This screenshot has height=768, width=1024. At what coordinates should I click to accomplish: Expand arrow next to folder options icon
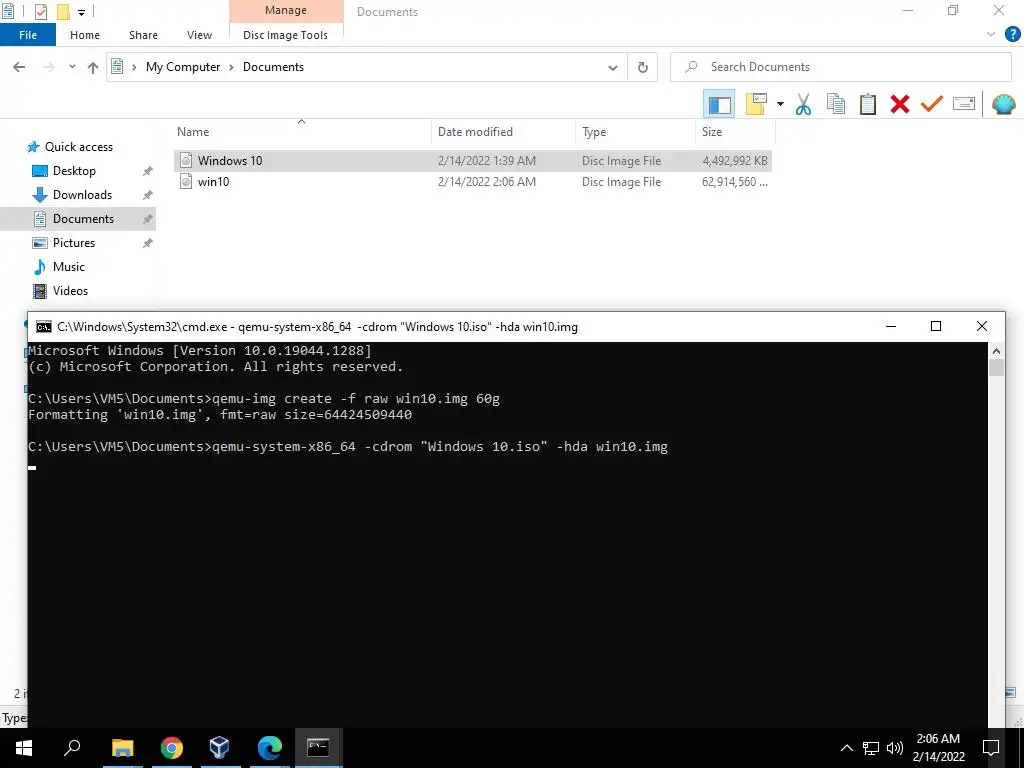(x=780, y=104)
